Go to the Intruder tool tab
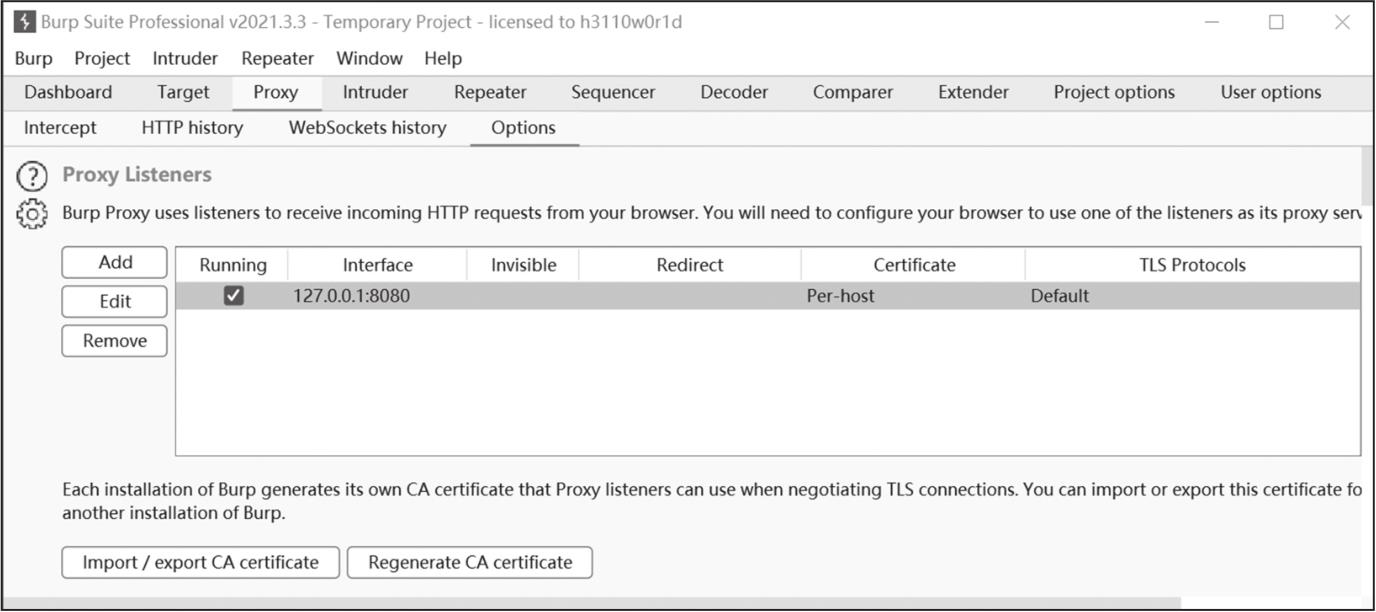The height and width of the screenshot is (612, 1376). [375, 92]
